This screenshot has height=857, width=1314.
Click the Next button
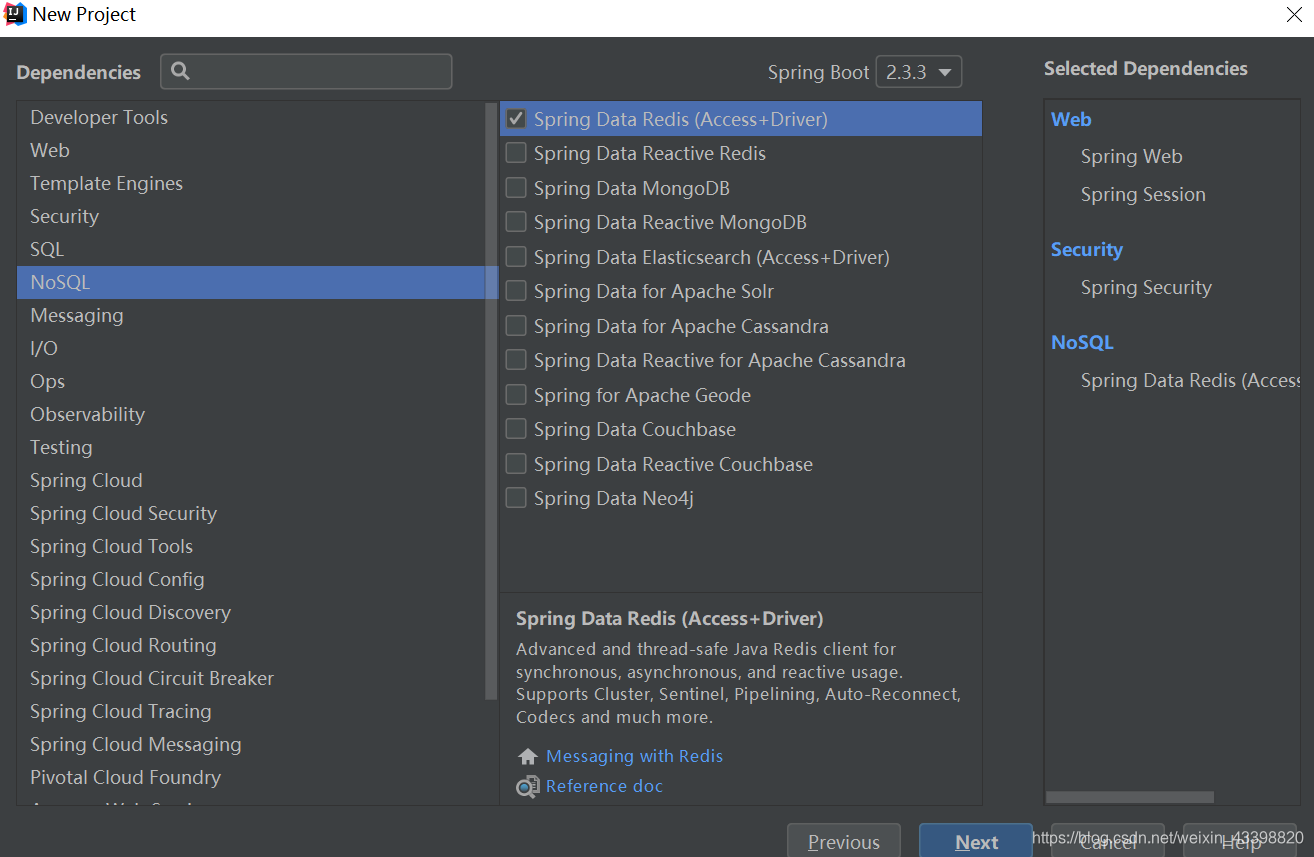pyautogui.click(x=976, y=841)
